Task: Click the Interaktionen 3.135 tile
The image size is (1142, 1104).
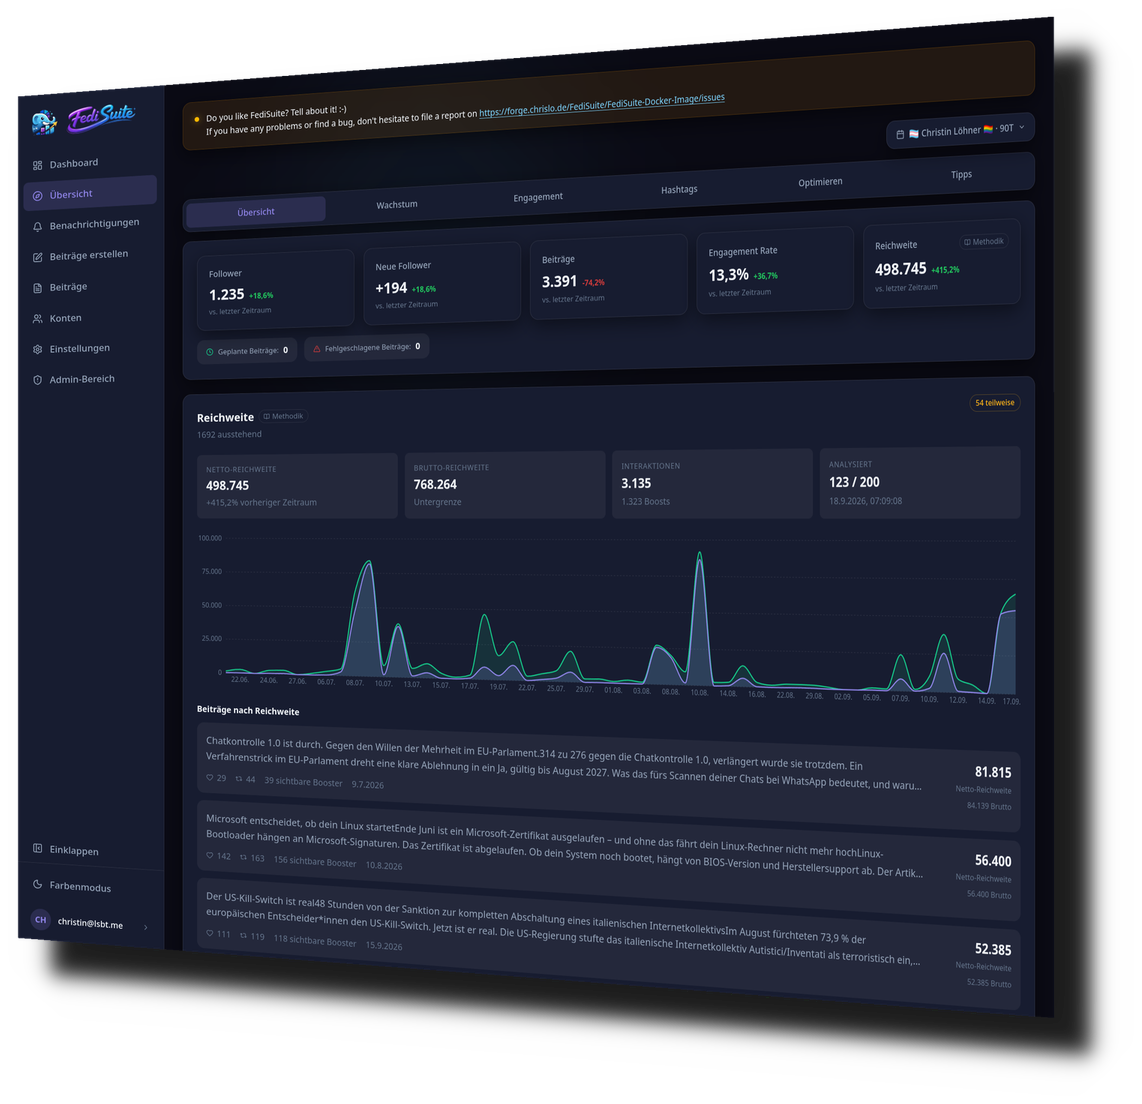Action: tap(712, 483)
